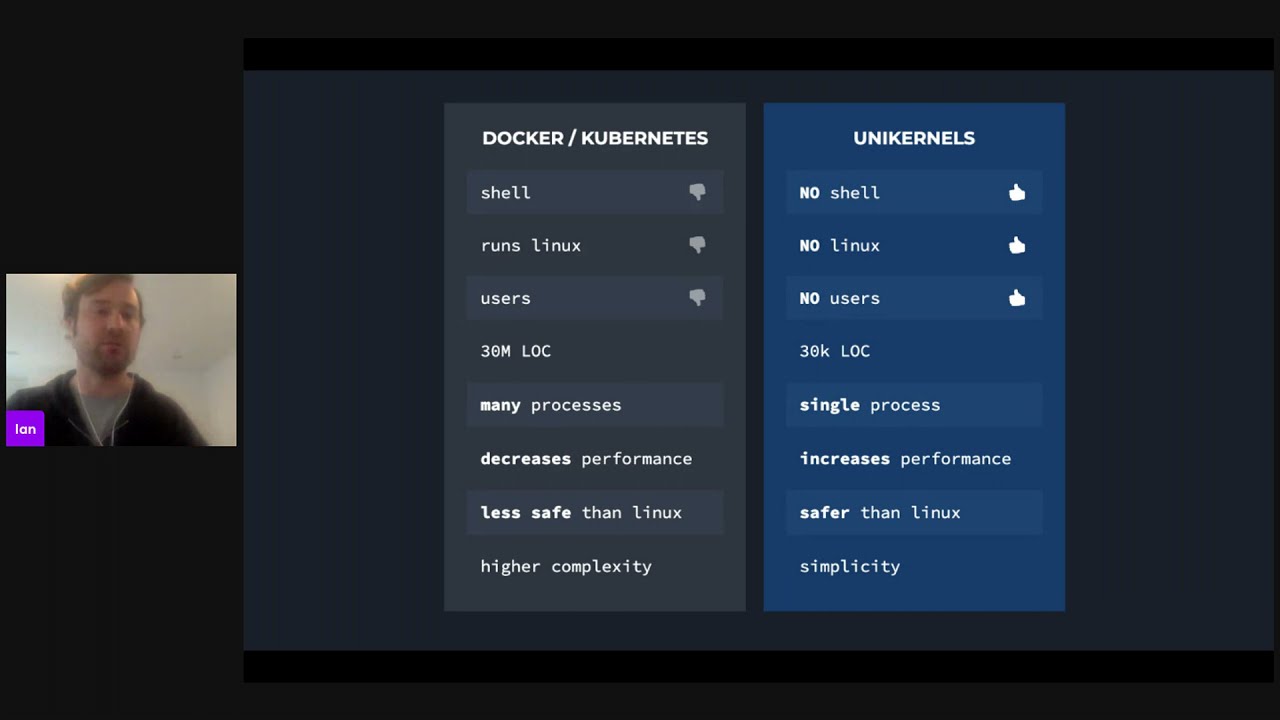The image size is (1280, 720).
Task: Click the 'less safe than linux' row
Action: 595,512
